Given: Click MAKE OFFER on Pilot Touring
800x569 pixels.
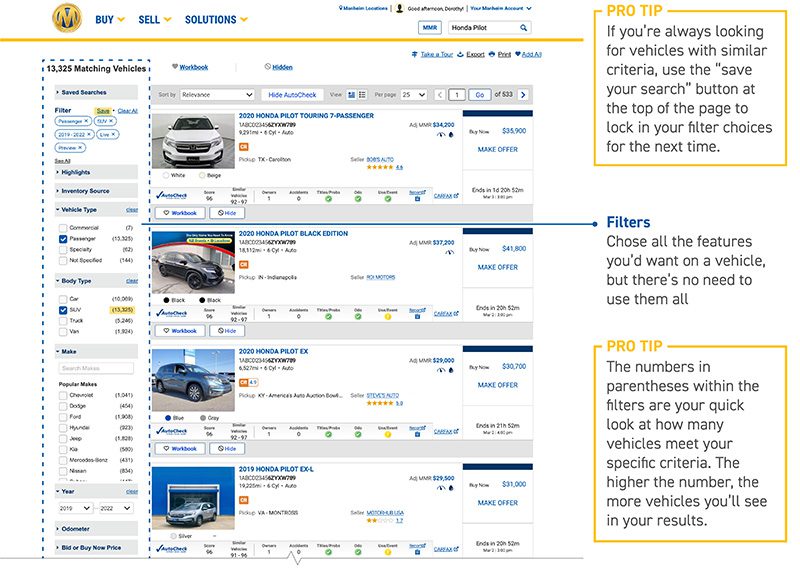Looking at the screenshot, I should point(497,150).
